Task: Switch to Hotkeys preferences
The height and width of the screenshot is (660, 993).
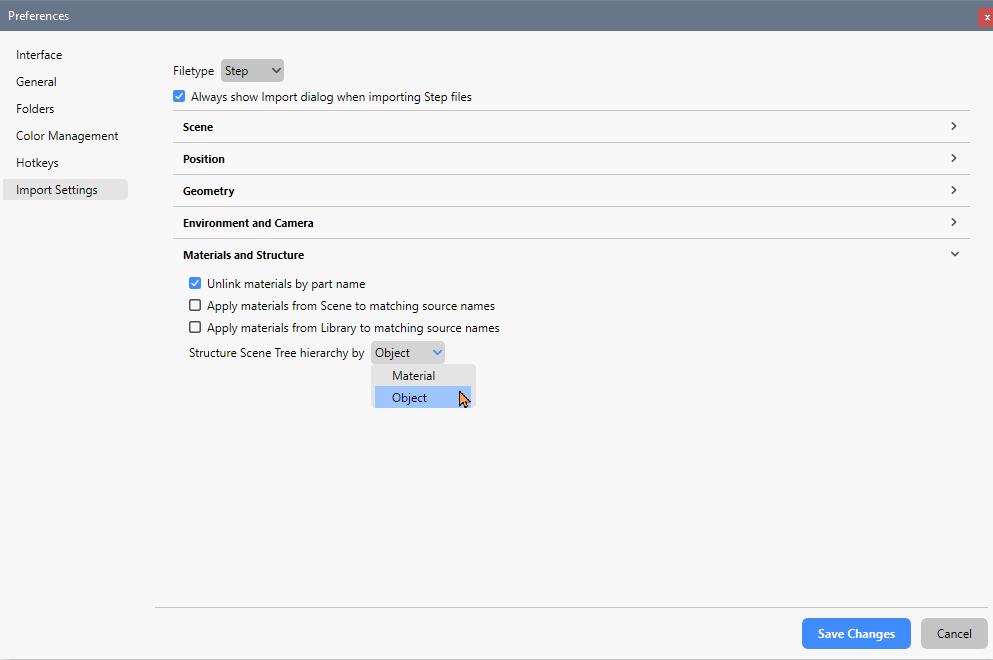Action: [37, 163]
